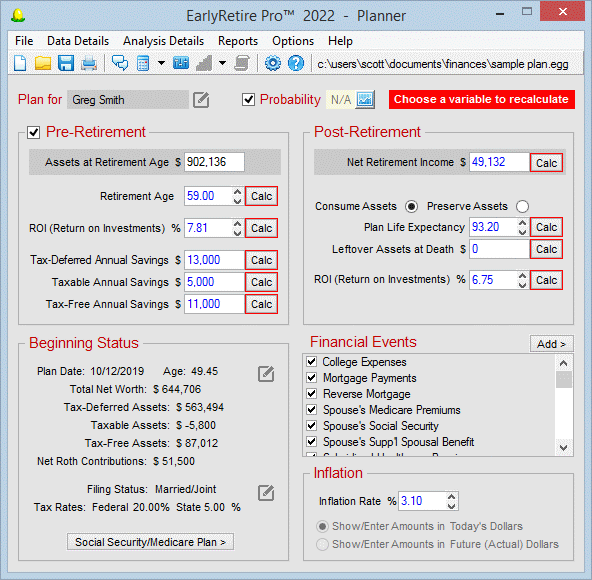592x580 pixels.
Task: Click the EarlyRetire Pro egg app icon
Action: click(18, 15)
